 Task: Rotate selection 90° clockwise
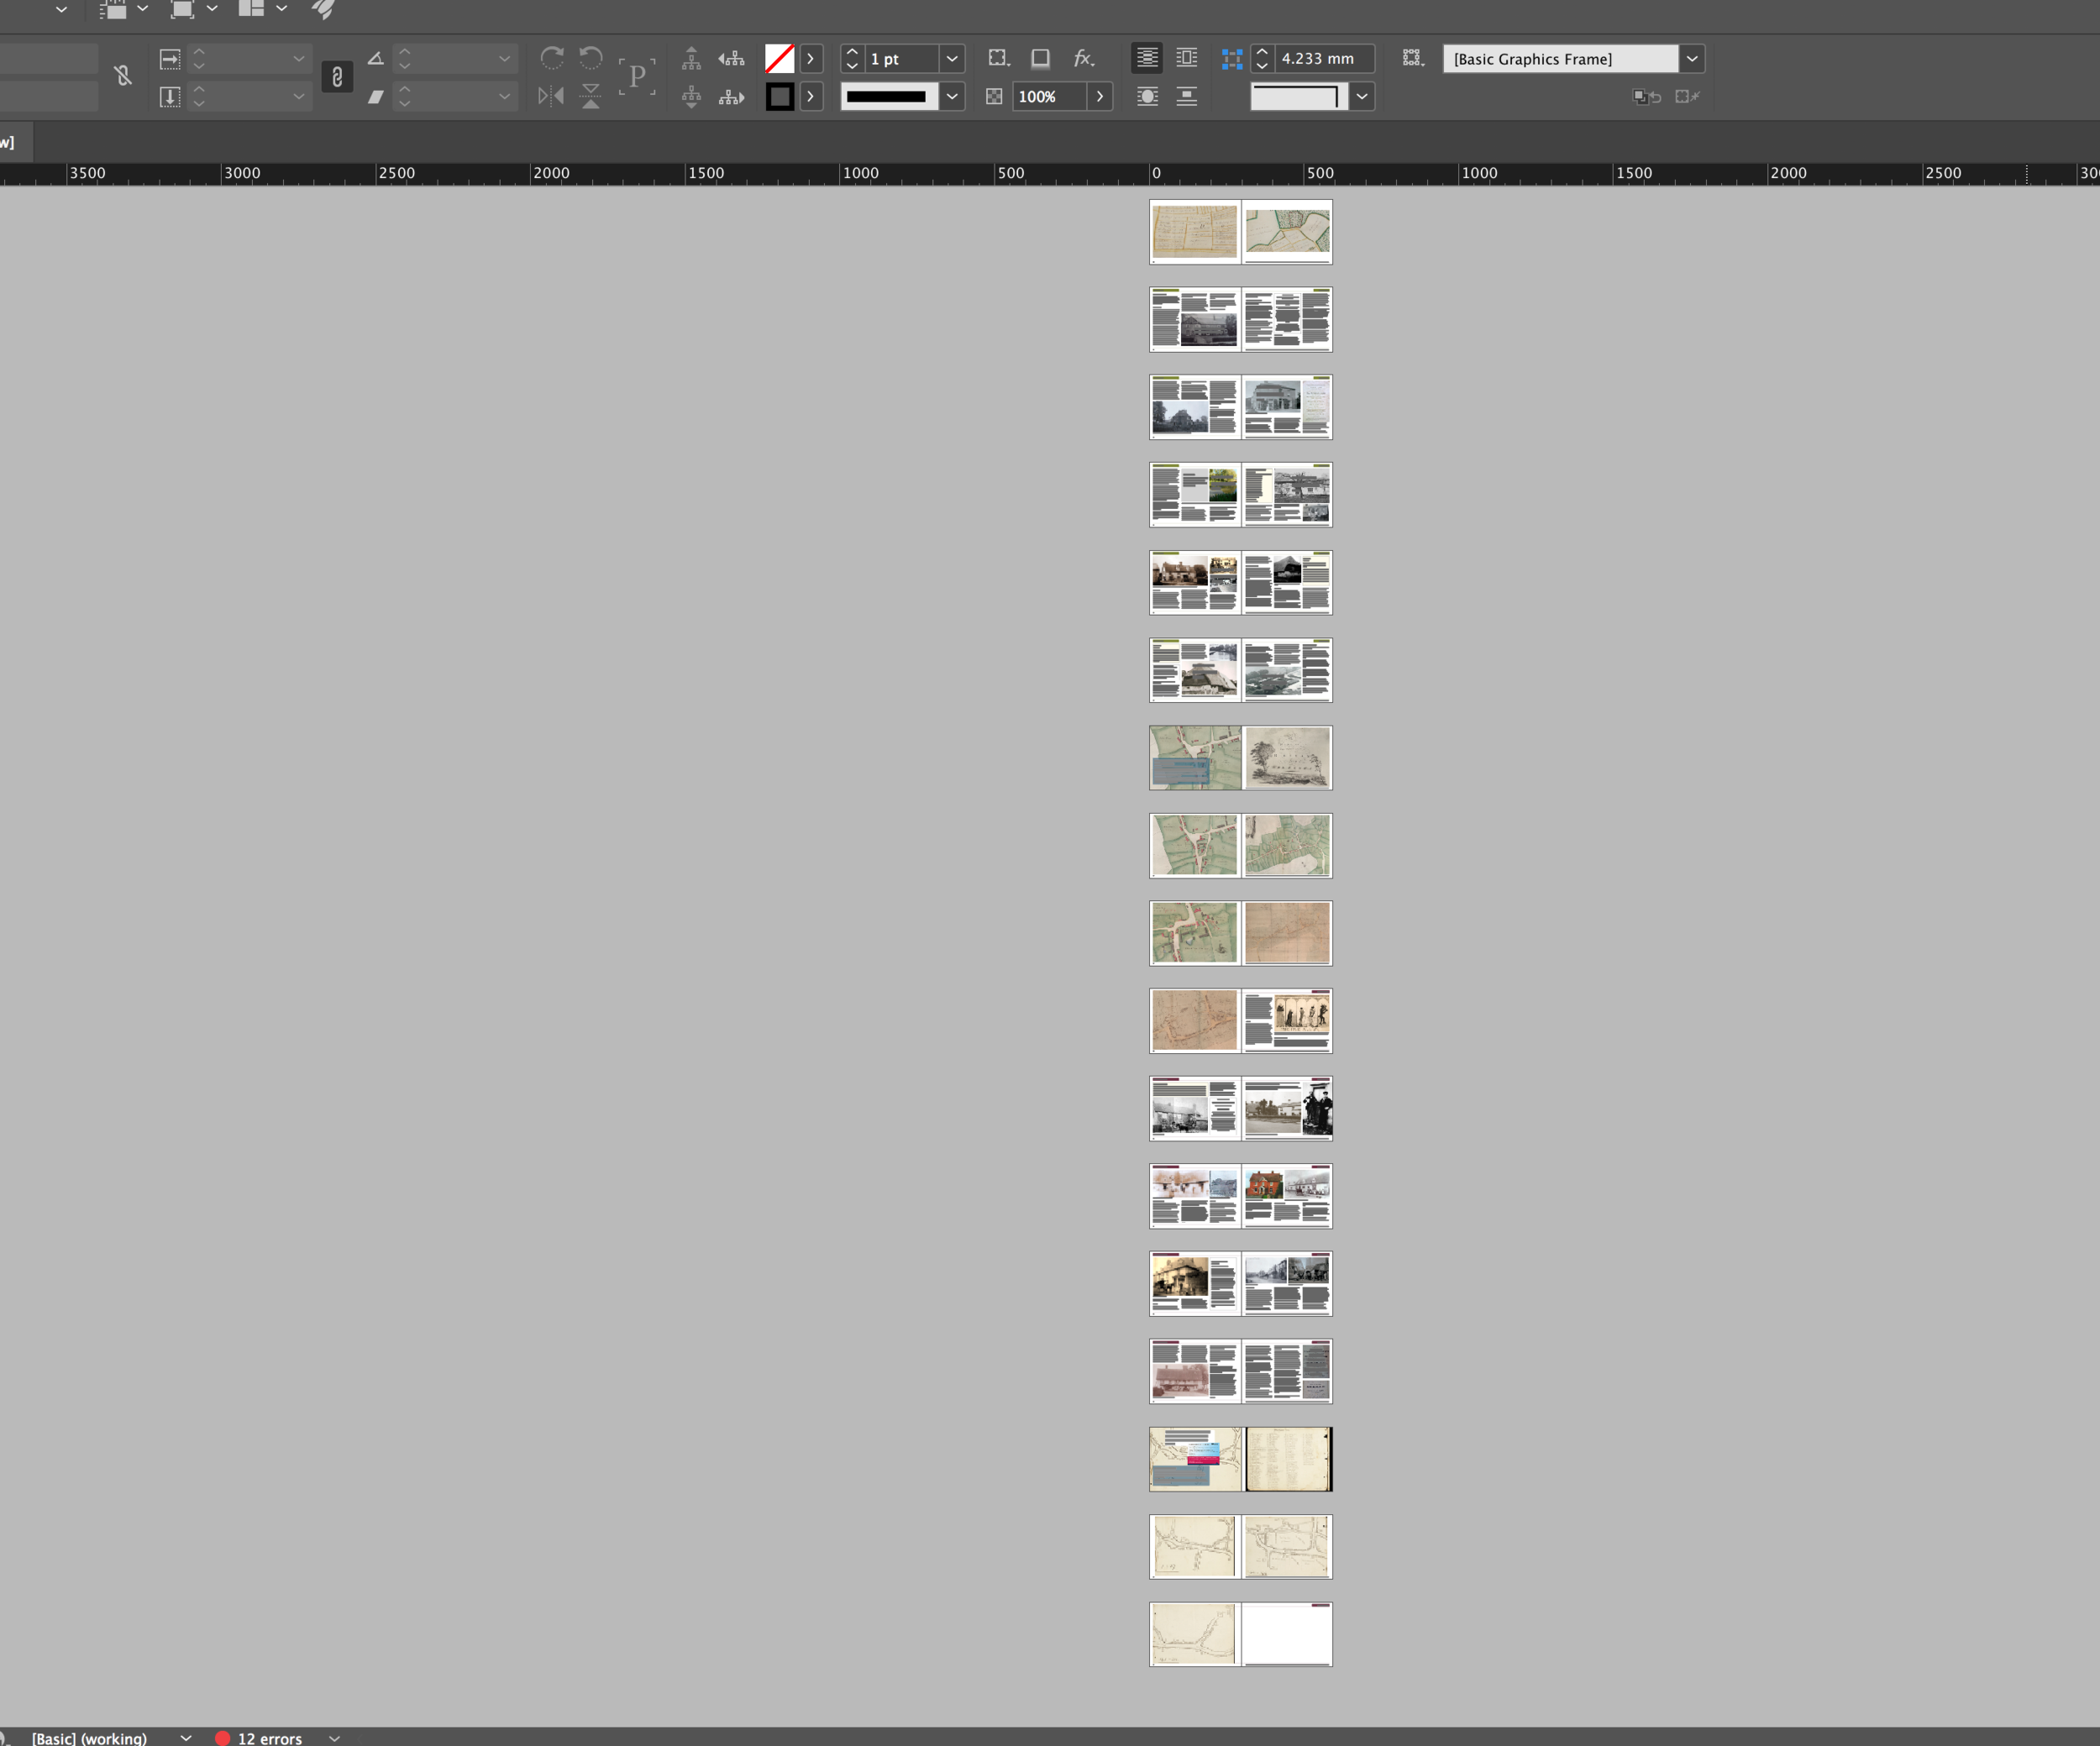pos(551,58)
